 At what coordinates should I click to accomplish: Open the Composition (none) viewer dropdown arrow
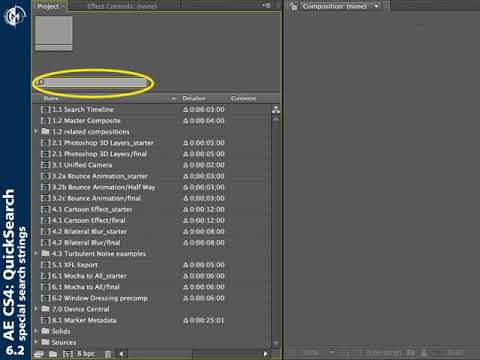tap(376, 6)
